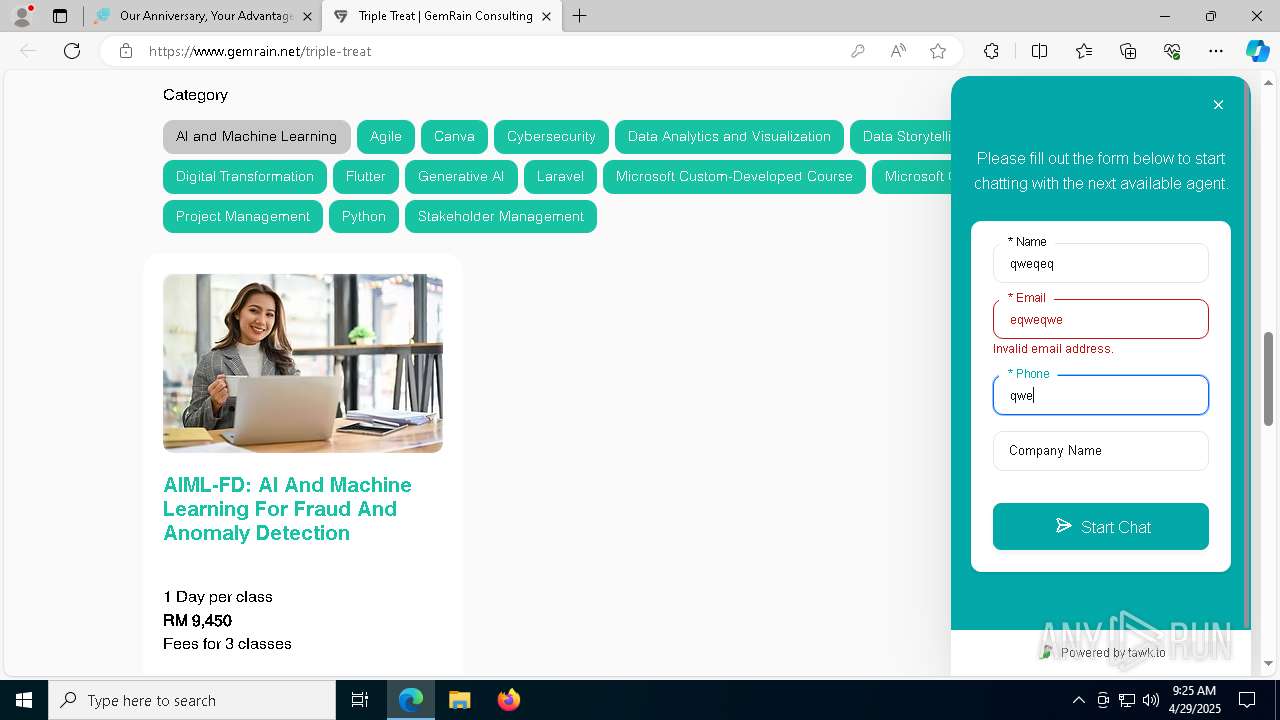The image size is (1280, 720).
Task: Click the scrollbar down arrow
Action: pos(1269,663)
